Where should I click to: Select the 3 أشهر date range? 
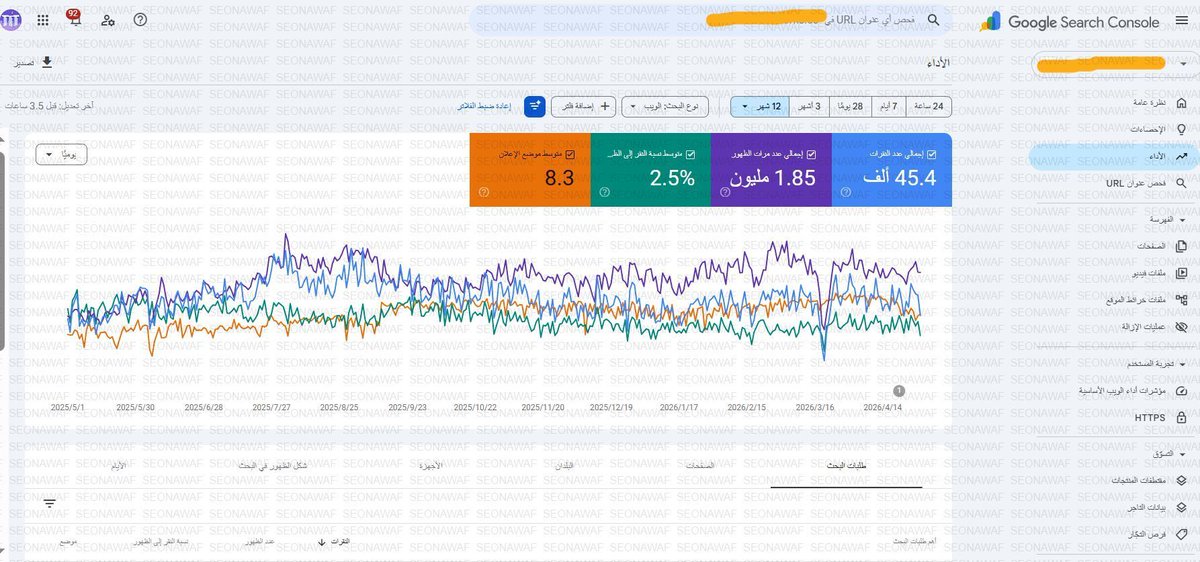[809, 106]
